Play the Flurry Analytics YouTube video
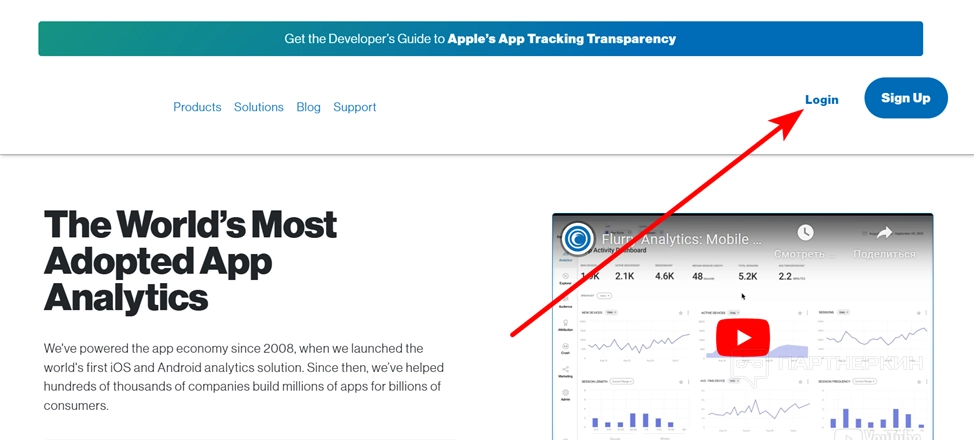The height and width of the screenshot is (440, 974). [743, 337]
